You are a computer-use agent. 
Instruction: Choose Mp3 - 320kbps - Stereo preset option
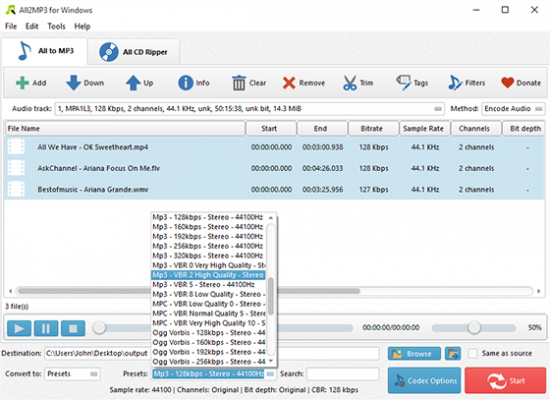(208, 255)
